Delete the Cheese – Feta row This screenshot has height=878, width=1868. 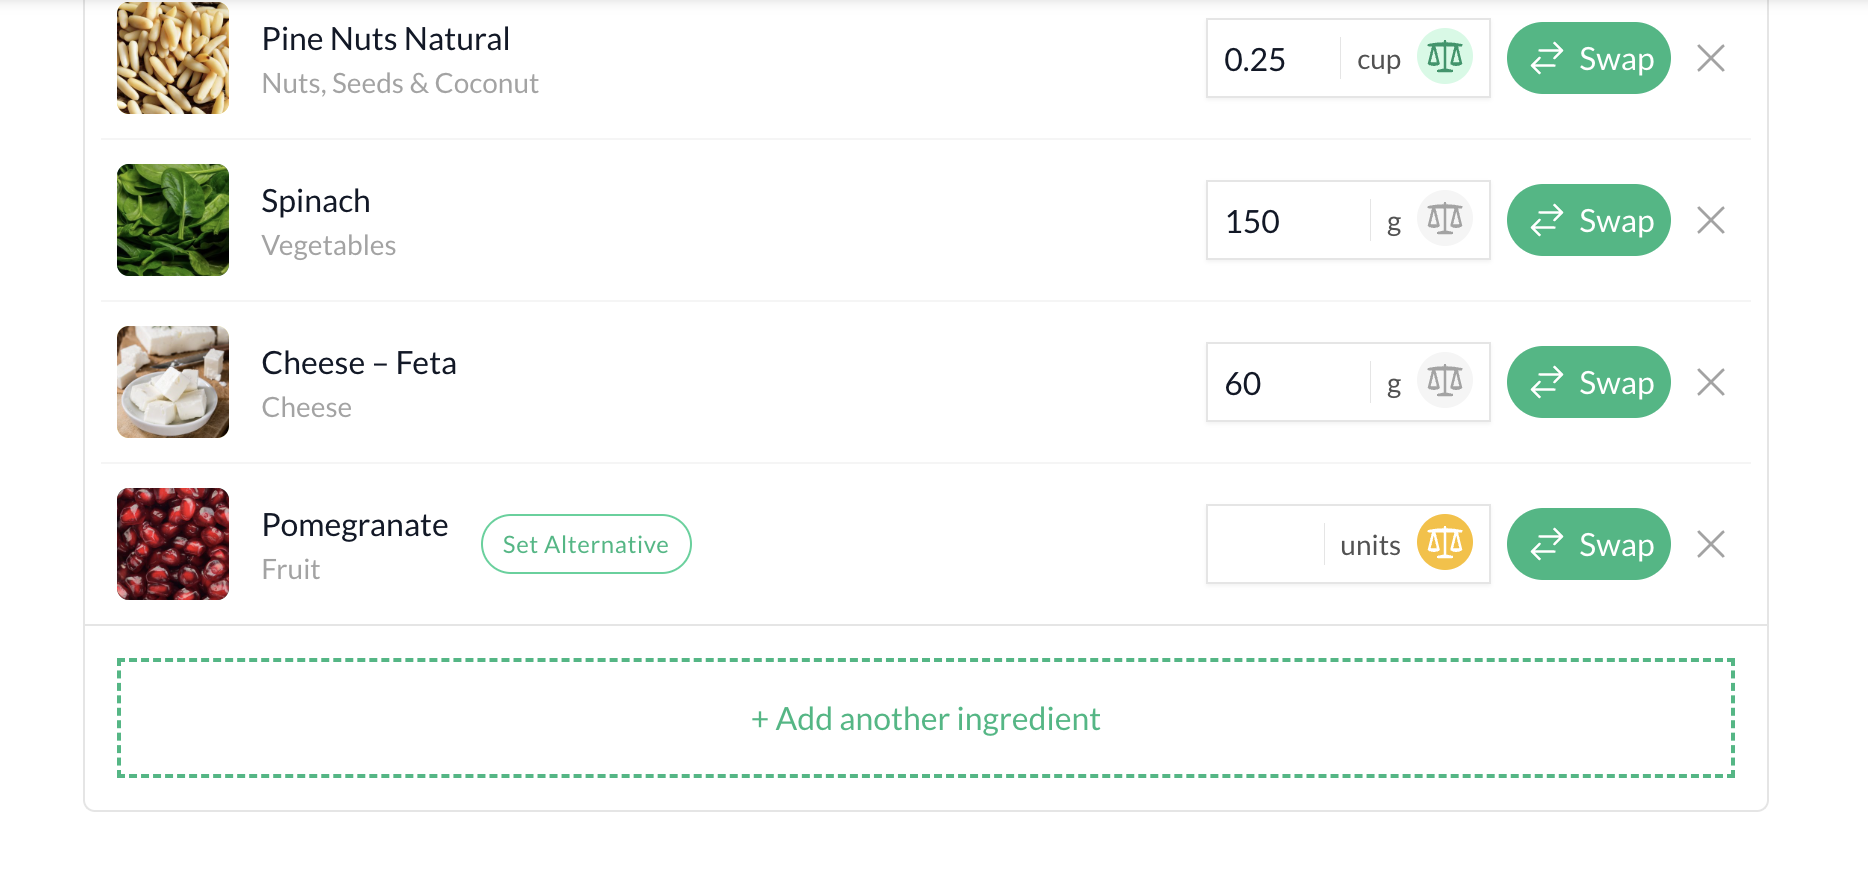point(1711,382)
